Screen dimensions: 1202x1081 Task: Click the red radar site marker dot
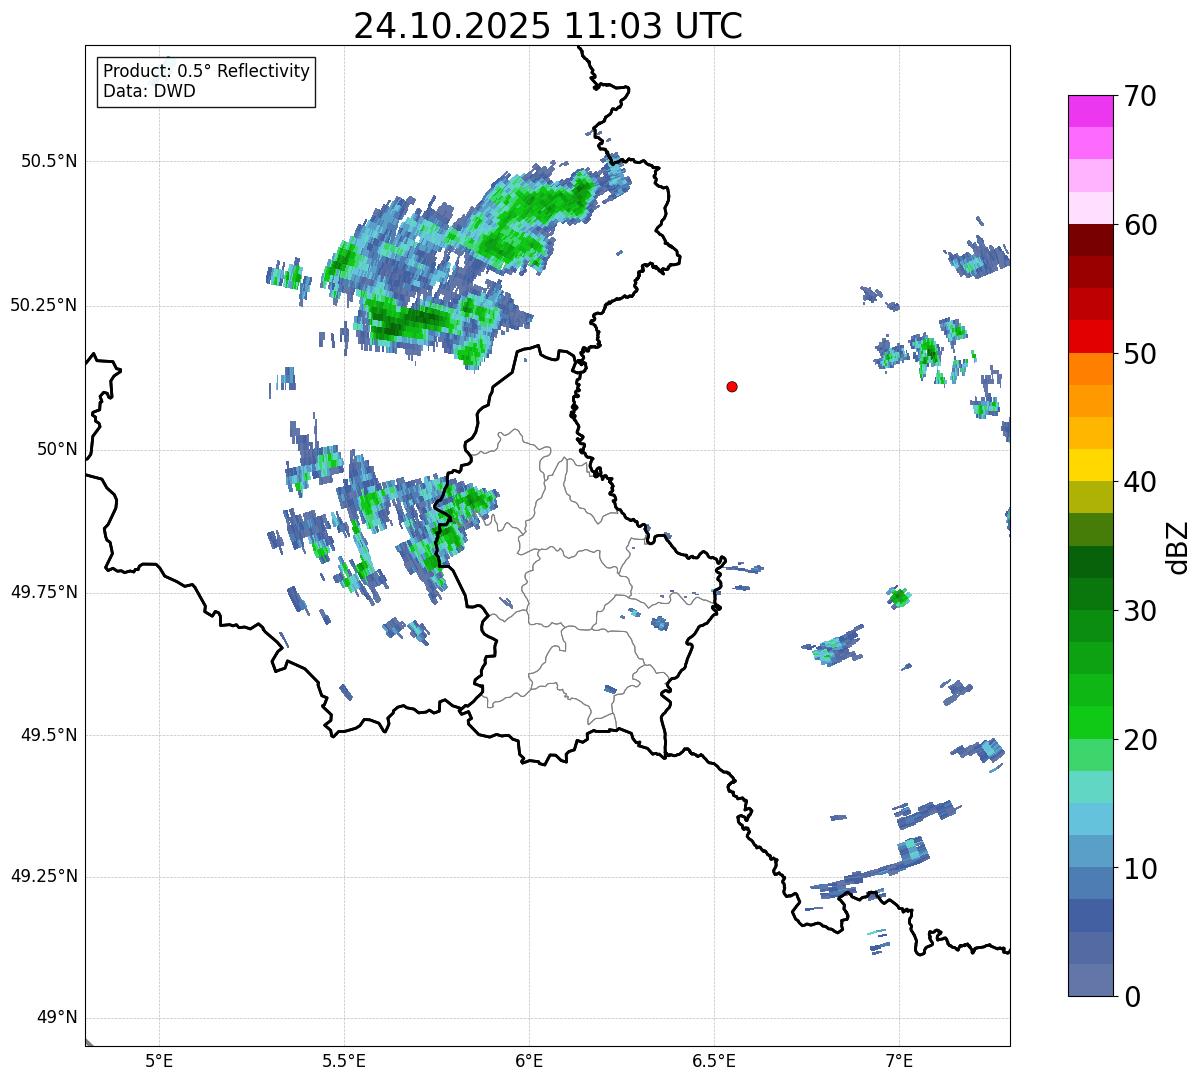click(732, 386)
